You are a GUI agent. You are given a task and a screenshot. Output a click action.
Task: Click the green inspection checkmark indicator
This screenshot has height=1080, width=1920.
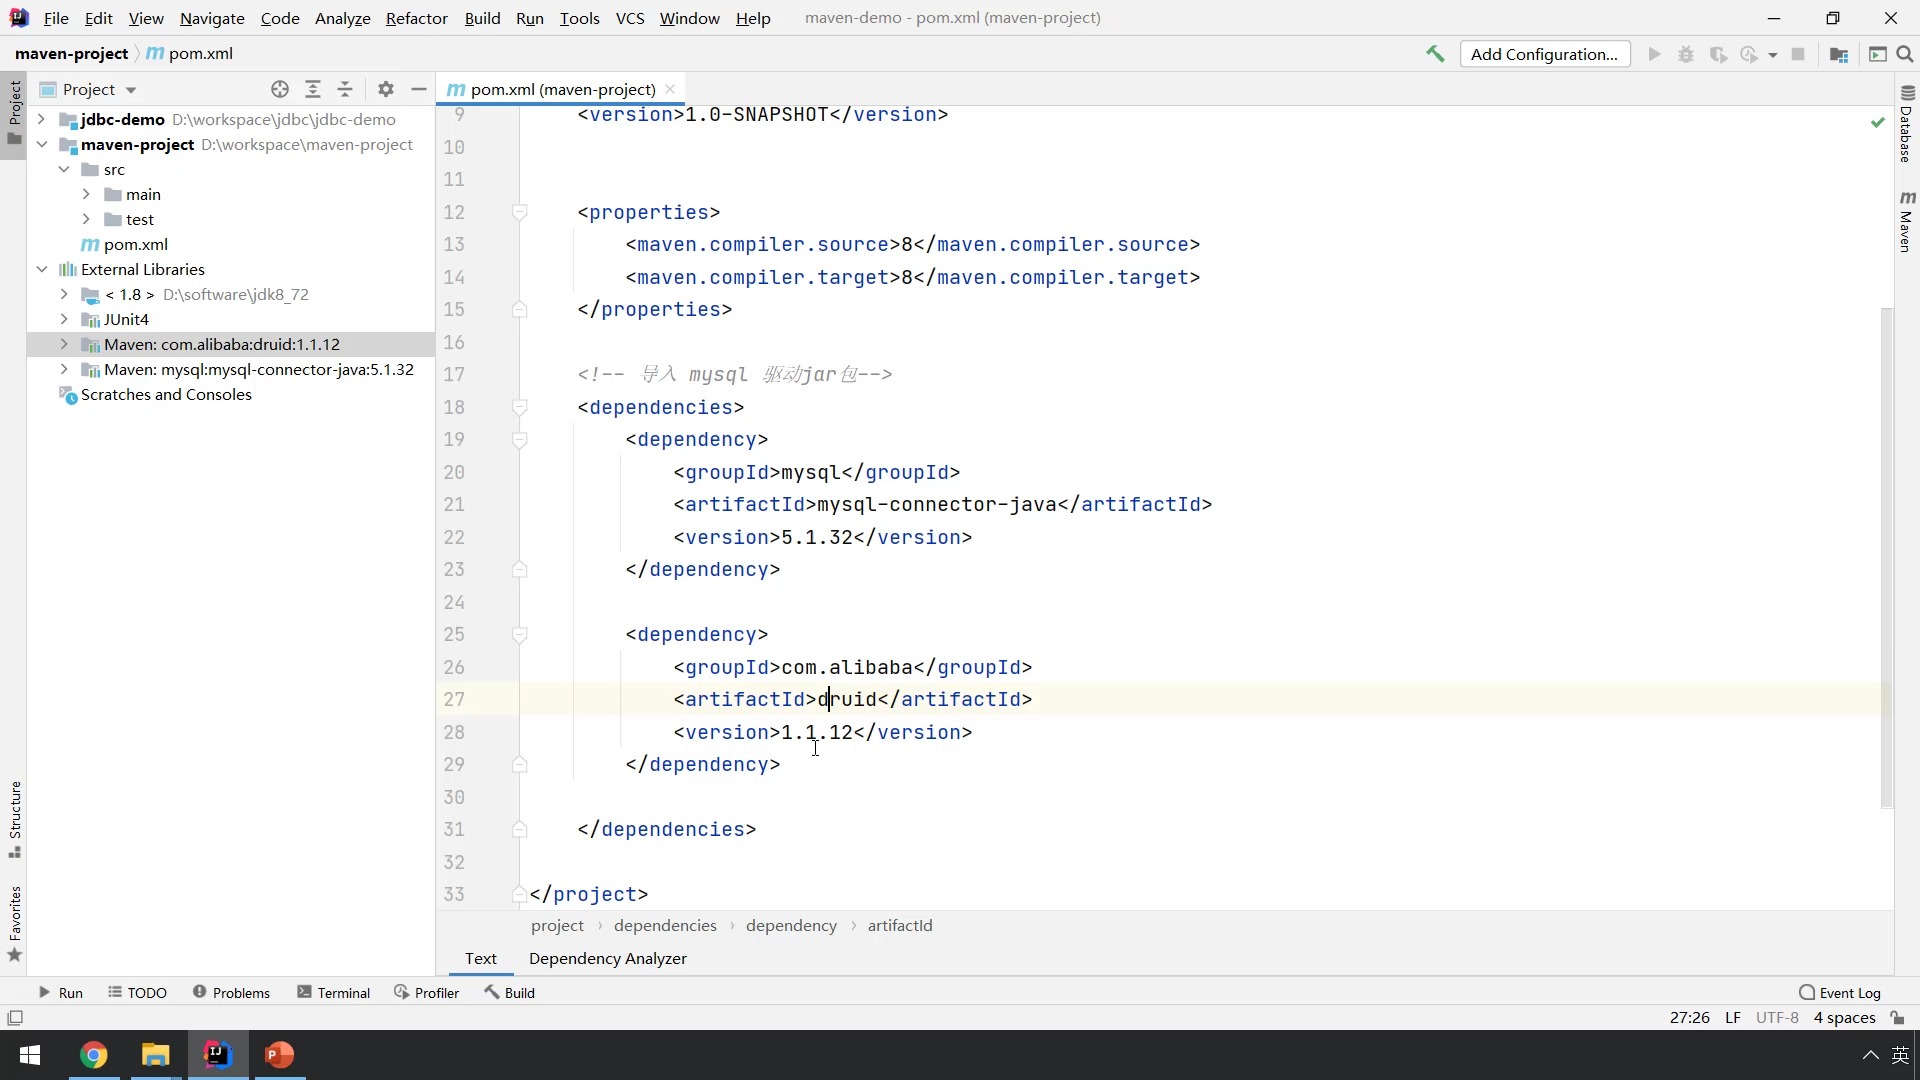tap(1877, 122)
